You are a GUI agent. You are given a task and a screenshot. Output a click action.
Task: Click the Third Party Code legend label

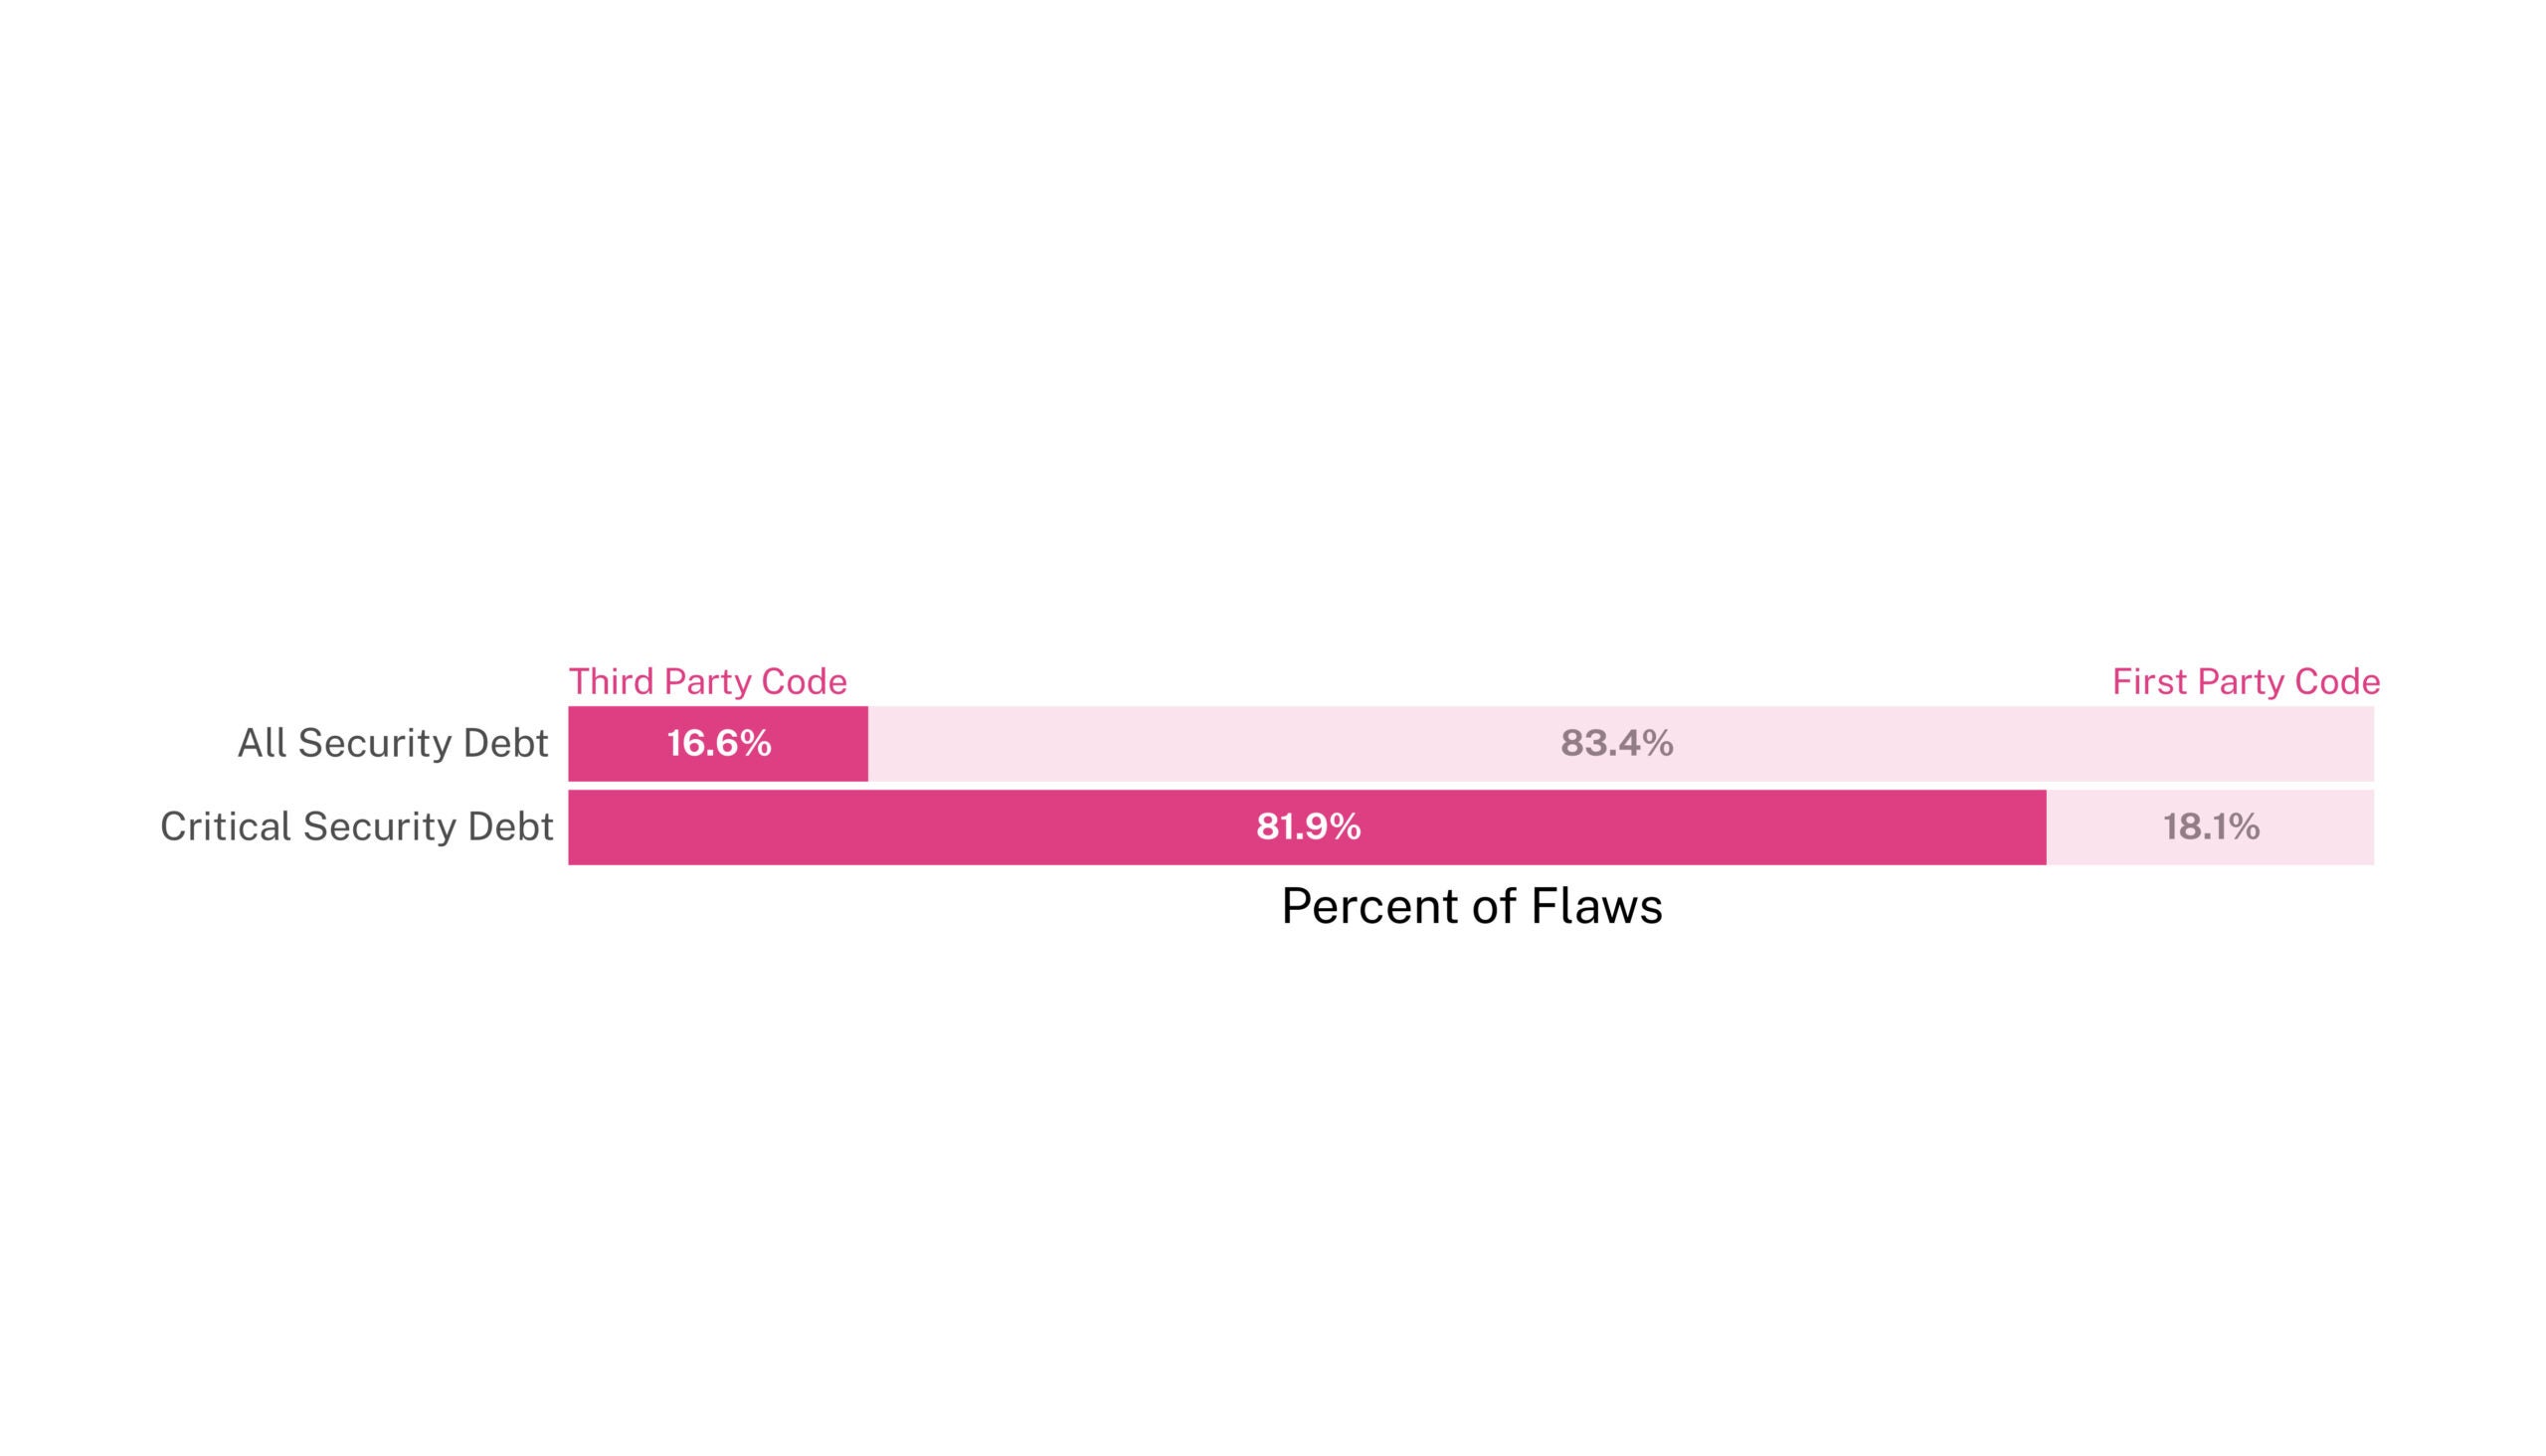(707, 682)
